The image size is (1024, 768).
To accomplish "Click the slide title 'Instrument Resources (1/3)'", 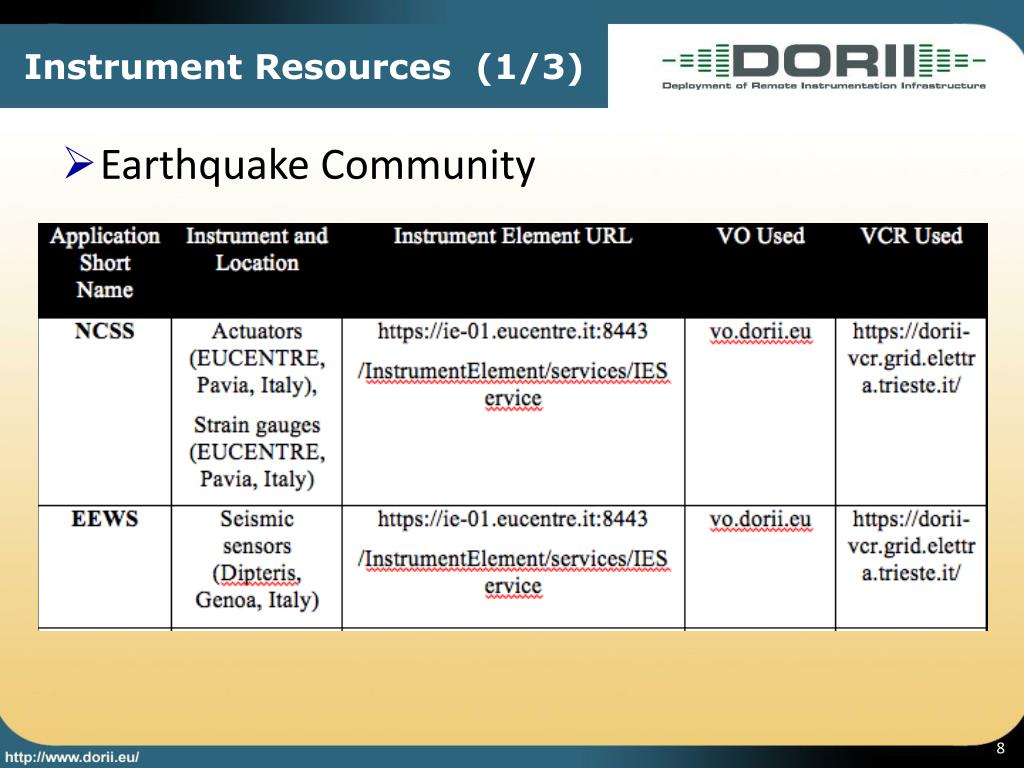I will tap(303, 67).
